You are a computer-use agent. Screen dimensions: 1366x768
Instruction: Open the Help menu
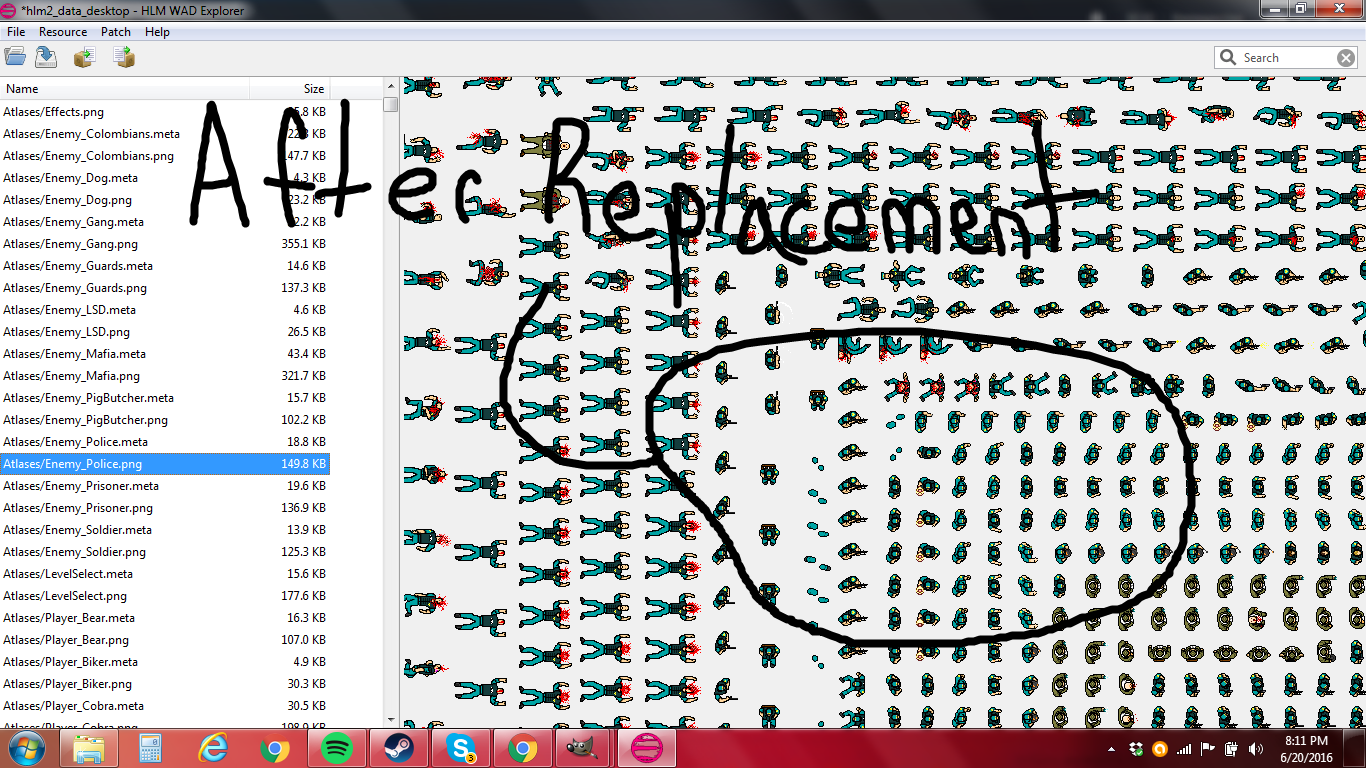pos(157,32)
